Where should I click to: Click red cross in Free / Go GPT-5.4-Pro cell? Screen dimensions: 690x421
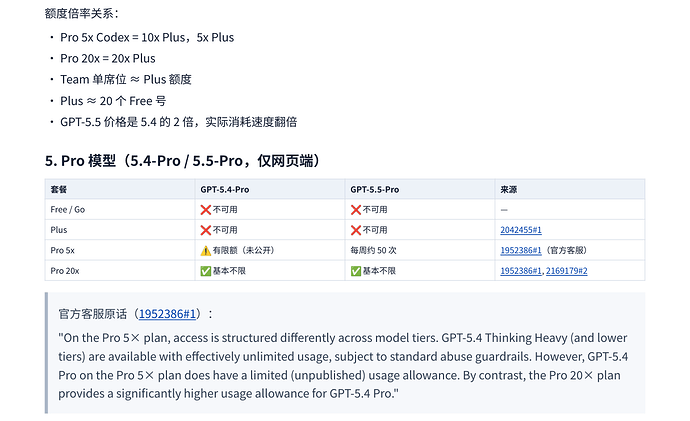coord(206,210)
